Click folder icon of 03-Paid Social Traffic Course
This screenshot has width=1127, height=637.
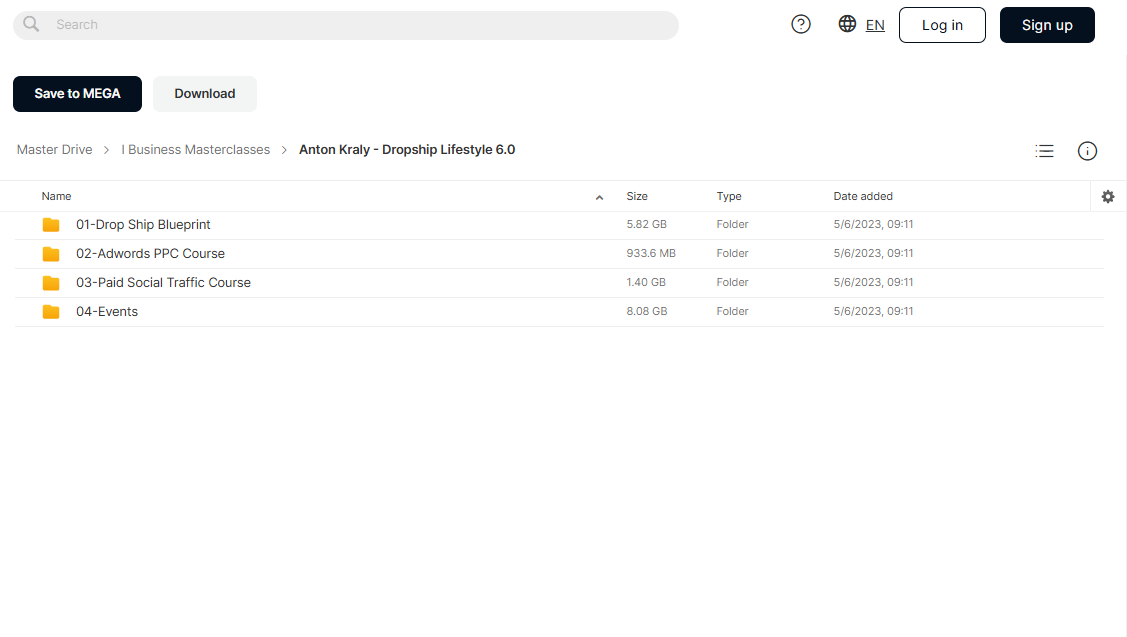pos(51,283)
